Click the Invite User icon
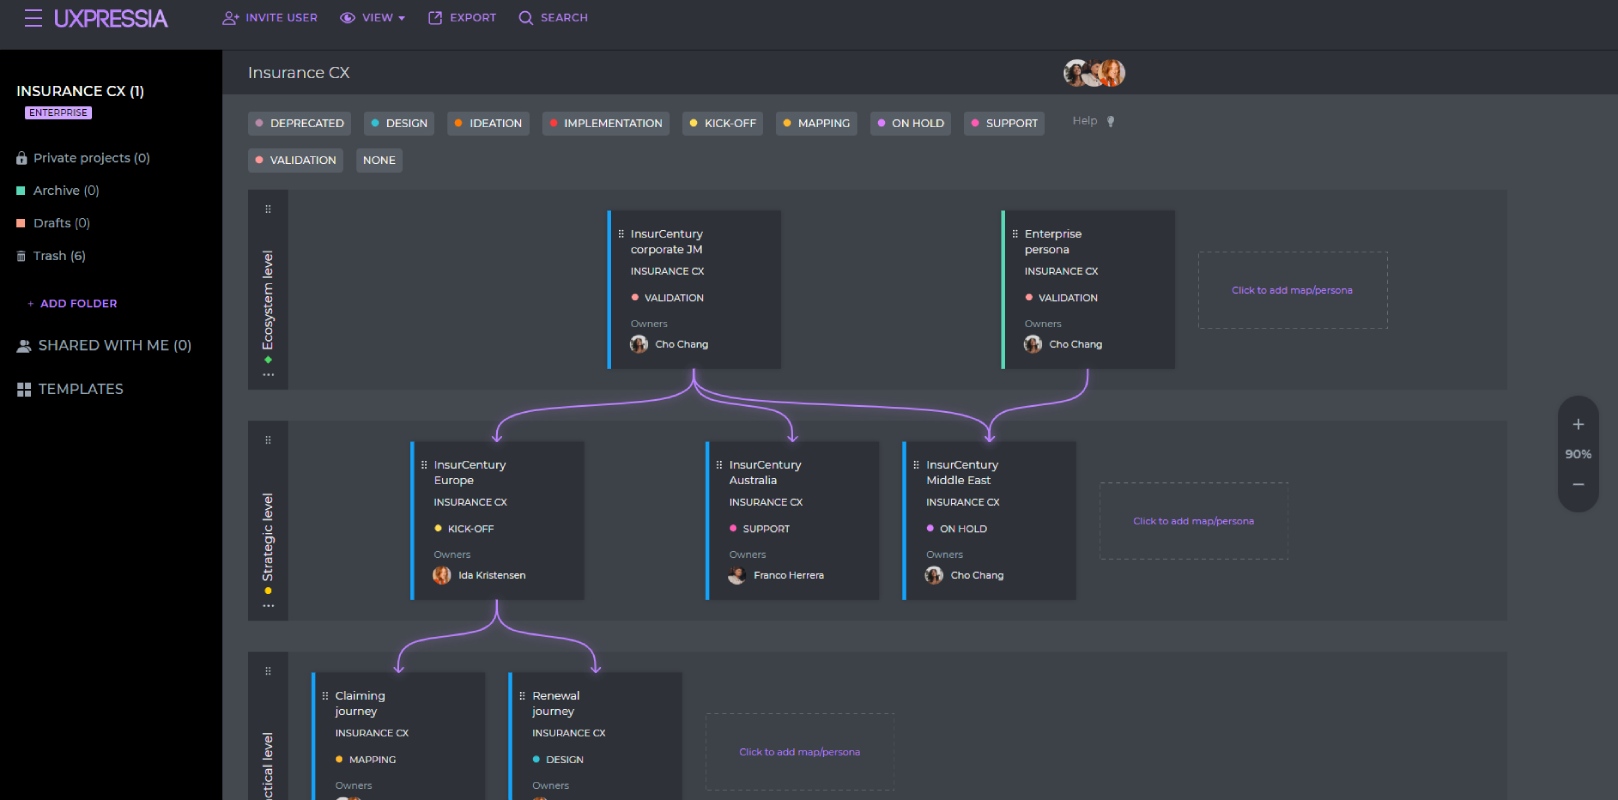 click(x=231, y=18)
